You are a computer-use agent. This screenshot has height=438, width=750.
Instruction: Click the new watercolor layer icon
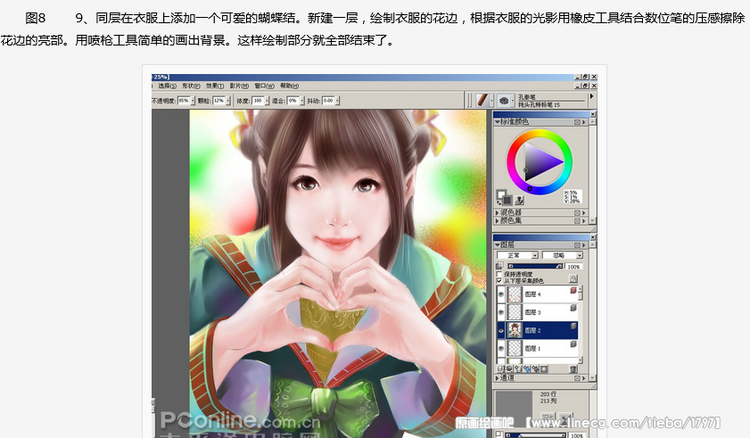[527, 369]
